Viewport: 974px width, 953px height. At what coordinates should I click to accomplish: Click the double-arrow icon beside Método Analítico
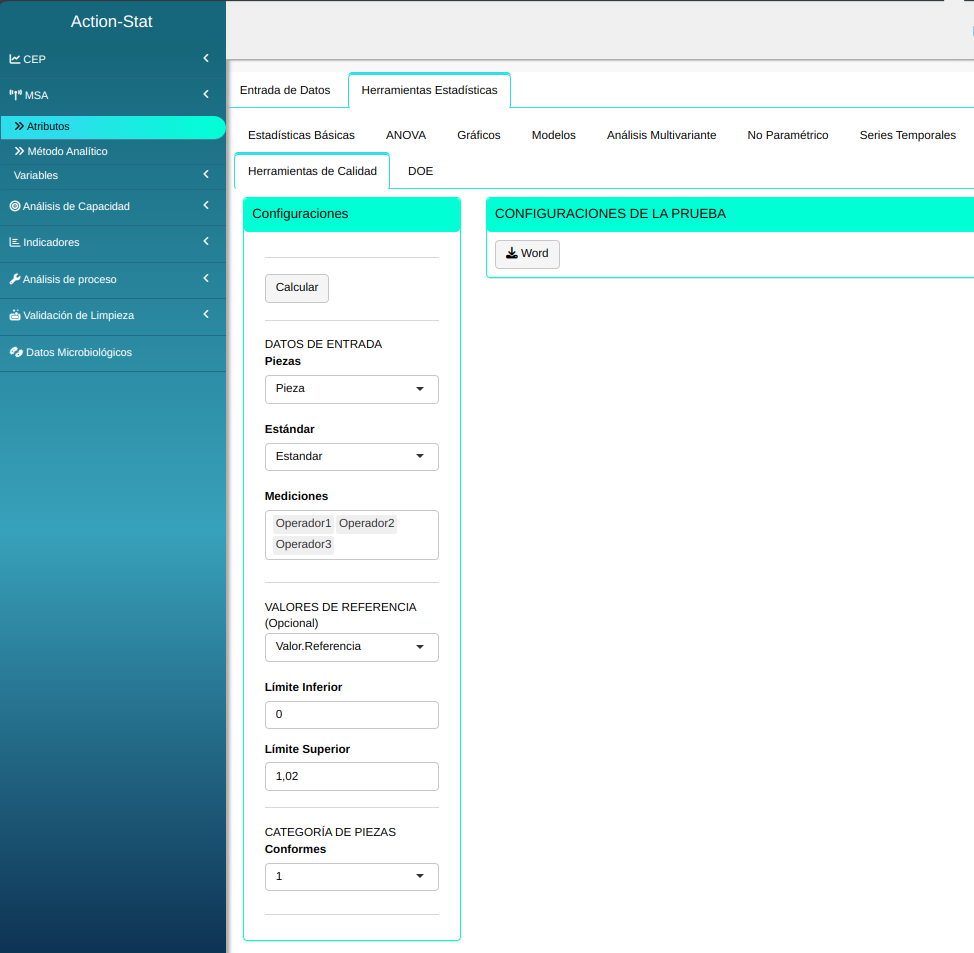click(19, 151)
